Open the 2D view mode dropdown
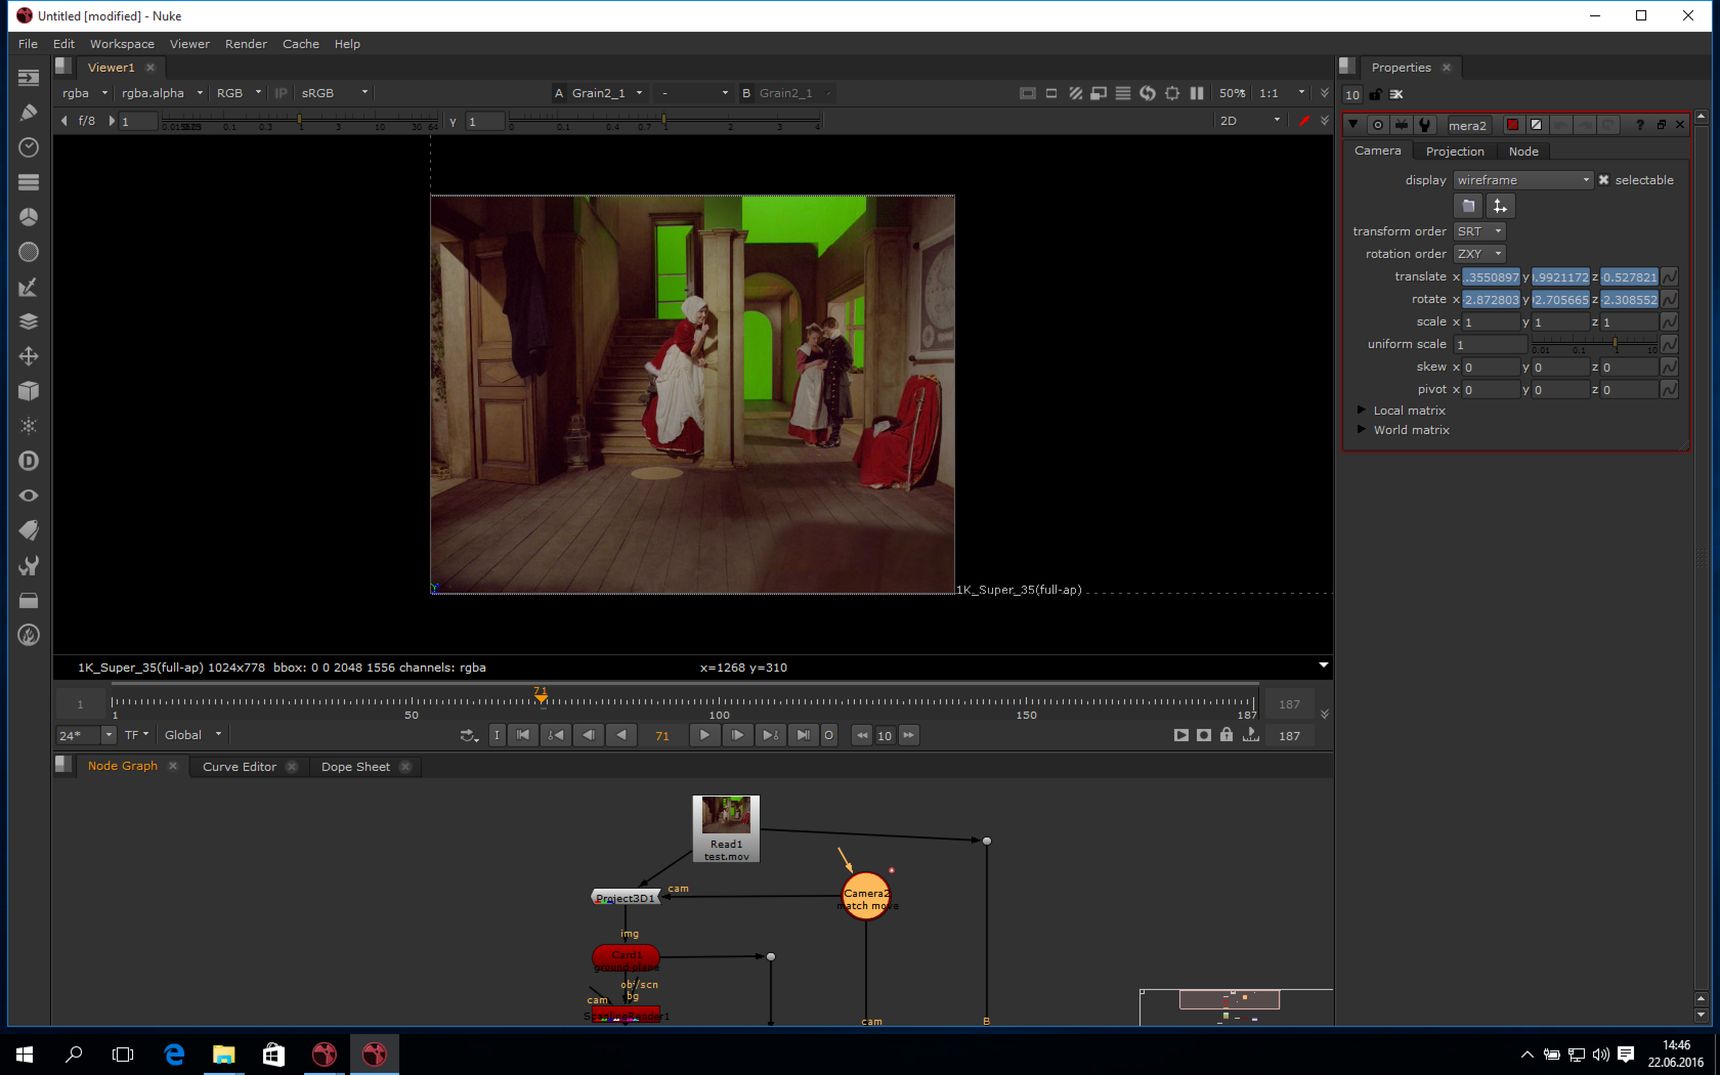This screenshot has width=1720, height=1075. (x=1250, y=121)
